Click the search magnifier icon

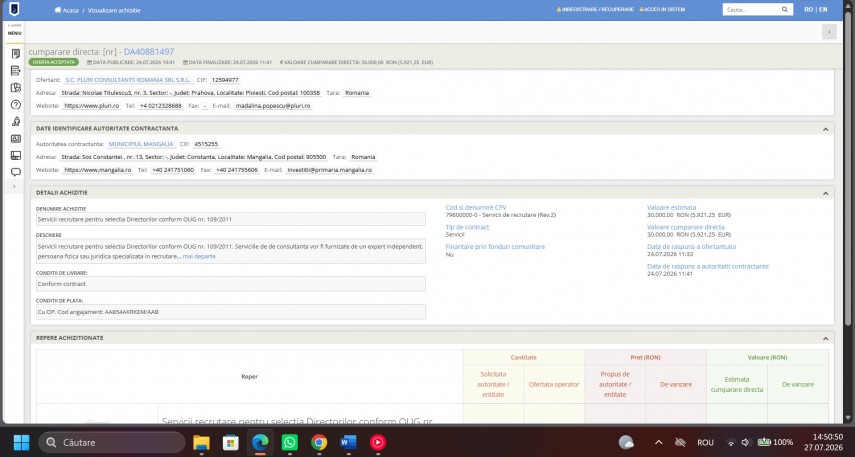(x=785, y=9)
